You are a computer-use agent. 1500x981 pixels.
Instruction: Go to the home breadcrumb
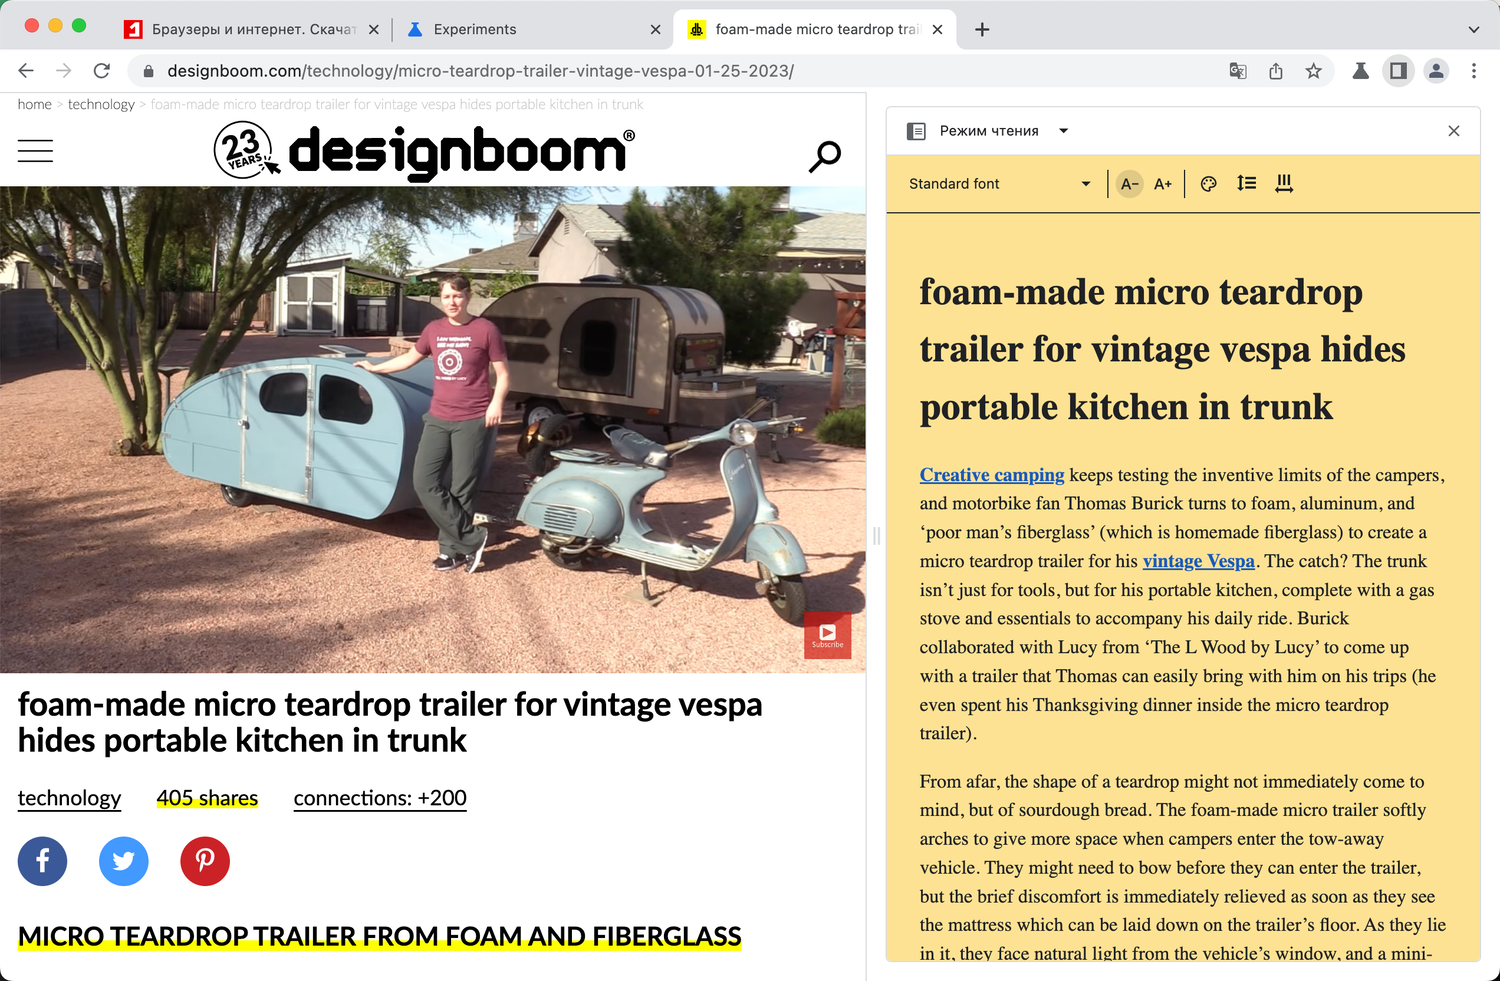tap(35, 104)
